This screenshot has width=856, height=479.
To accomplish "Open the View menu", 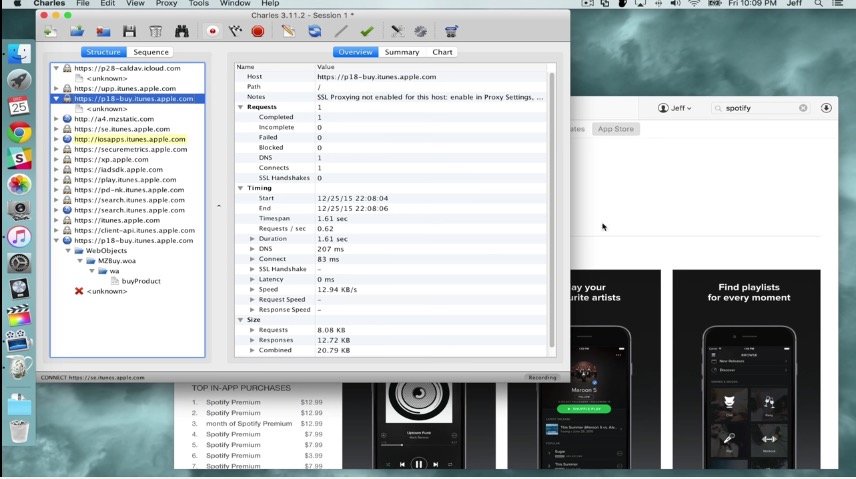I will (x=135, y=3).
